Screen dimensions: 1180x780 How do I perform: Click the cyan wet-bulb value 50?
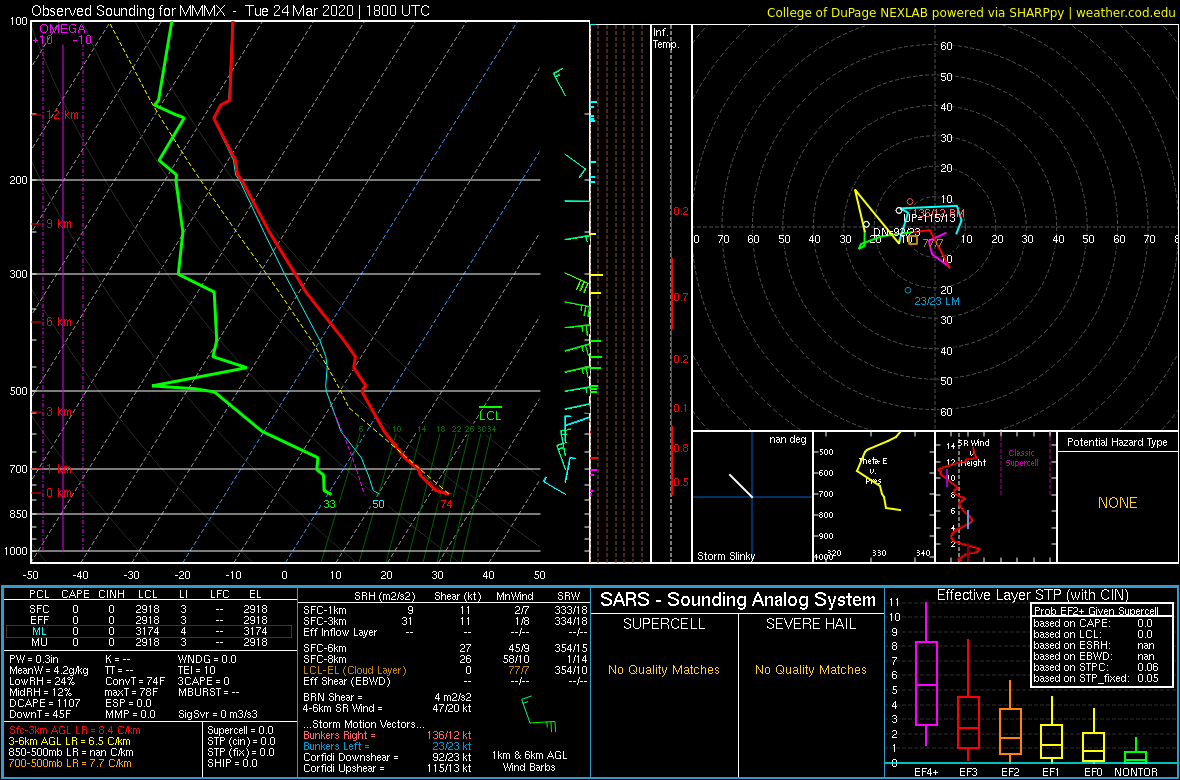pos(378,504)
